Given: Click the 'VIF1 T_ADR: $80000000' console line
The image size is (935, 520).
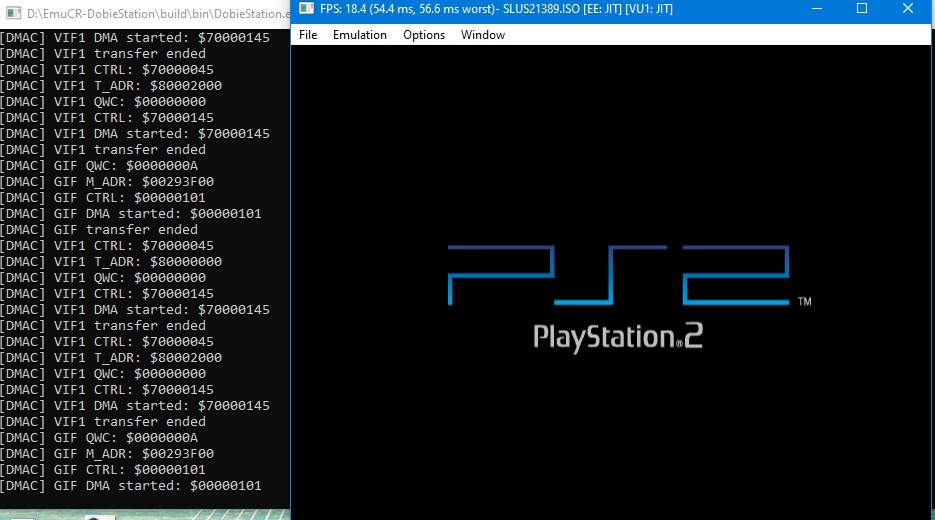Looking at the screenshot, I should click(x=111, y=262).
